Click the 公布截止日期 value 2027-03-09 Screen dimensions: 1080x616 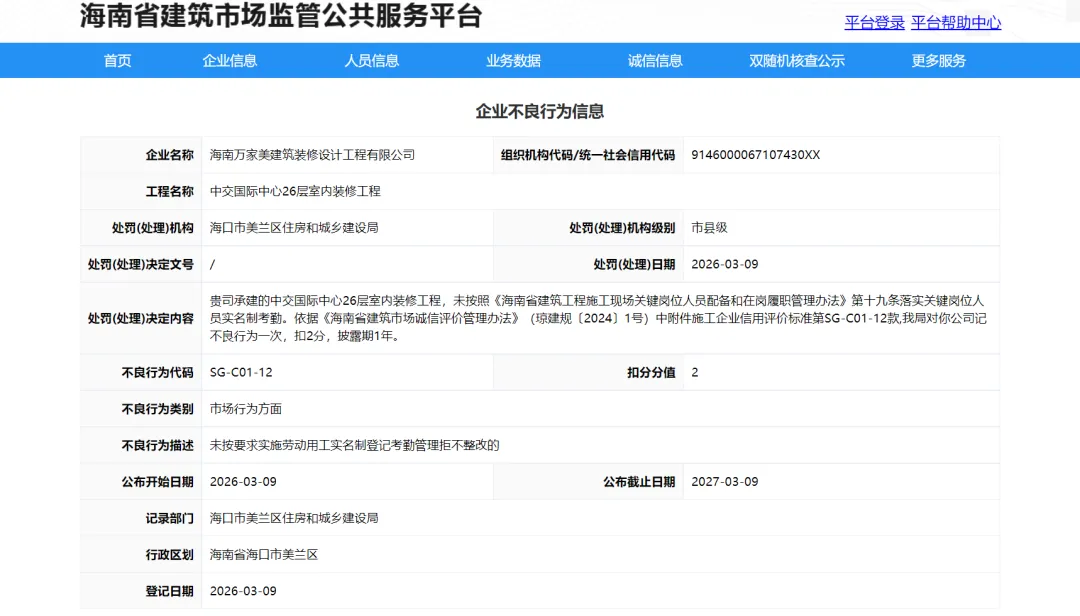coord(725,482)
